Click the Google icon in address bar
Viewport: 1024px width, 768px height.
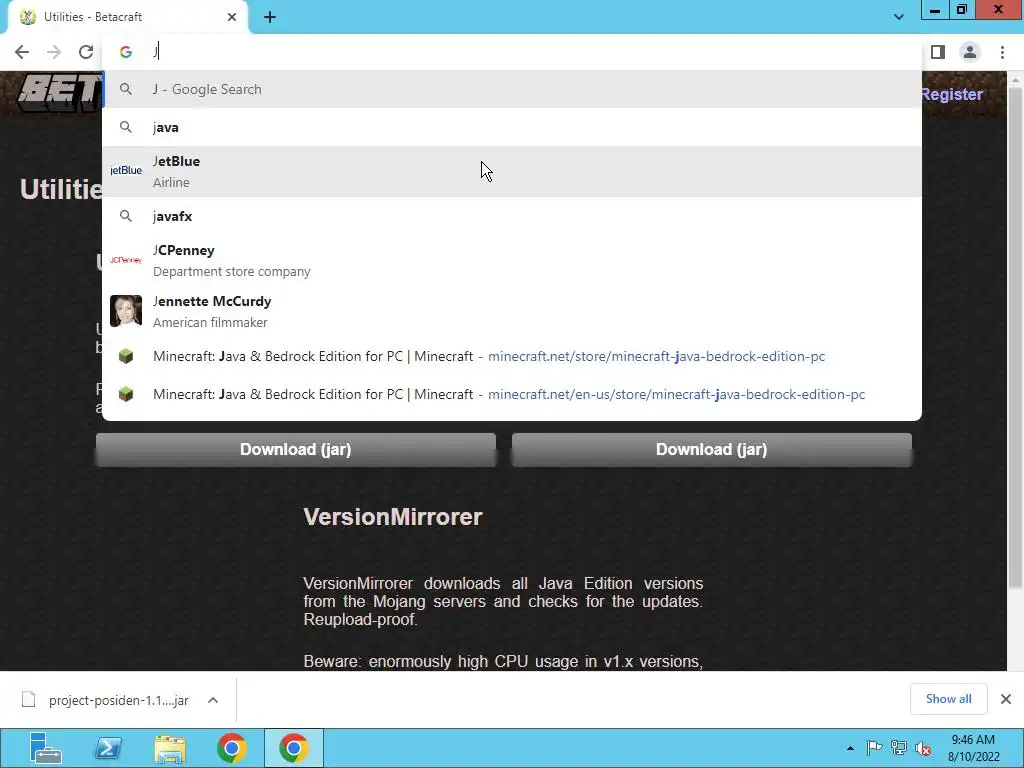(125, 52)
